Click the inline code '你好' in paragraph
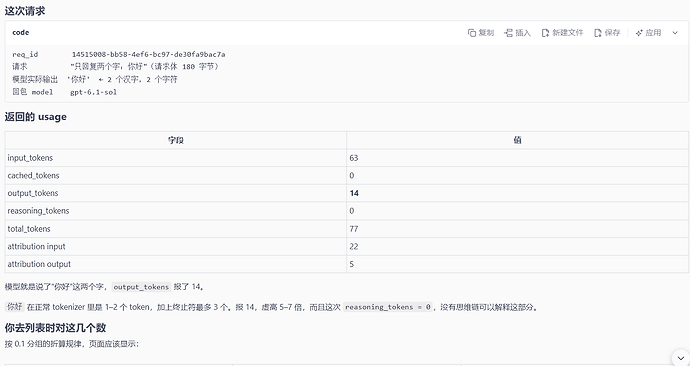The image size is (690, 366). coord(15,307)
